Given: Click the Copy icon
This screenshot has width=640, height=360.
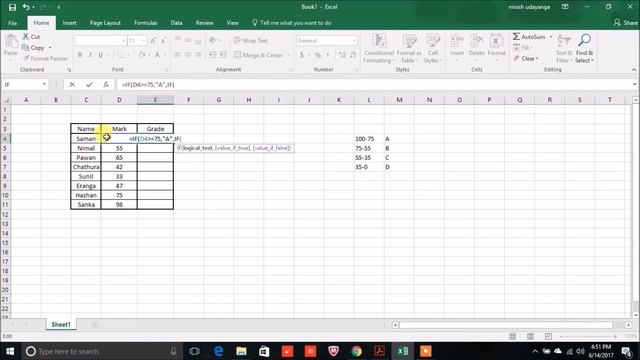Looking at the screenshot, I should click(25, 48).
